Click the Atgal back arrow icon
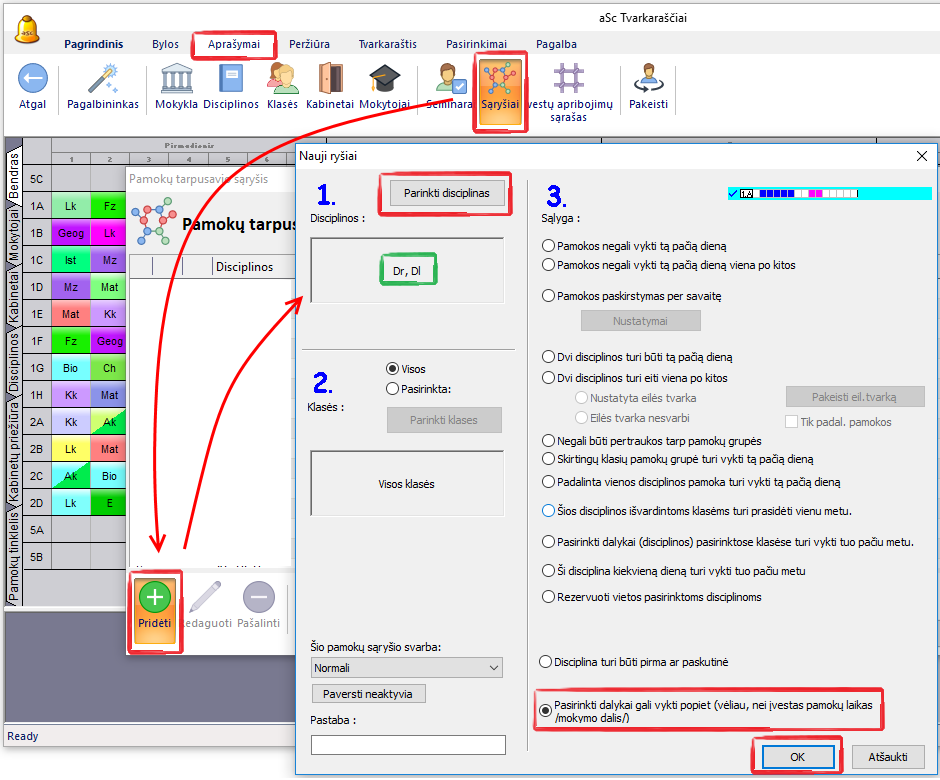940x780 pixels. (x=32, y=79)
